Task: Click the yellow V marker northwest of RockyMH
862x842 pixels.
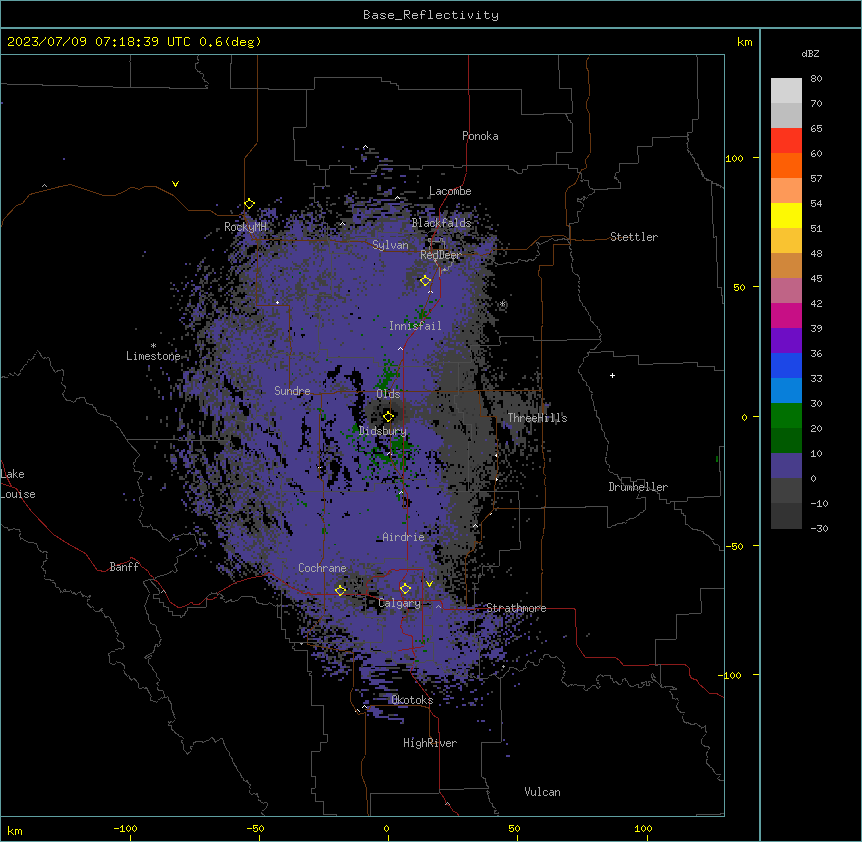Action: coord(175,184)
